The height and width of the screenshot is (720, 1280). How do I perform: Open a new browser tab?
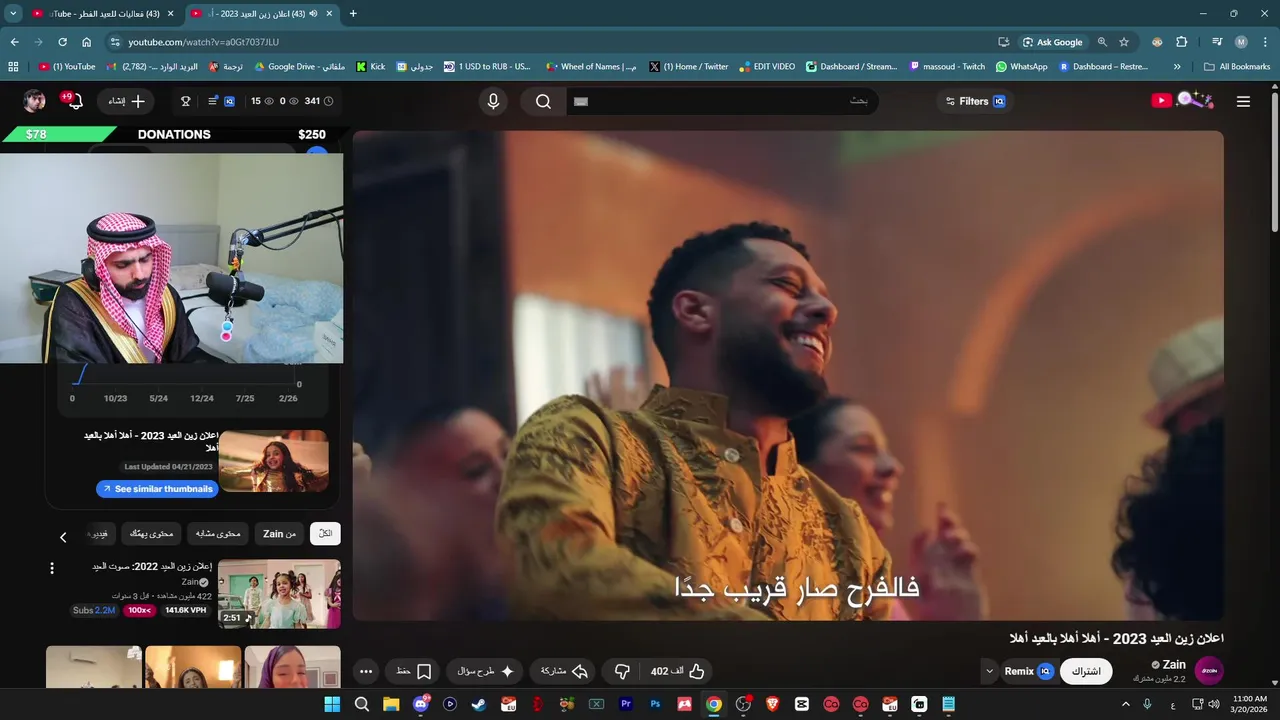coord(353,14)
